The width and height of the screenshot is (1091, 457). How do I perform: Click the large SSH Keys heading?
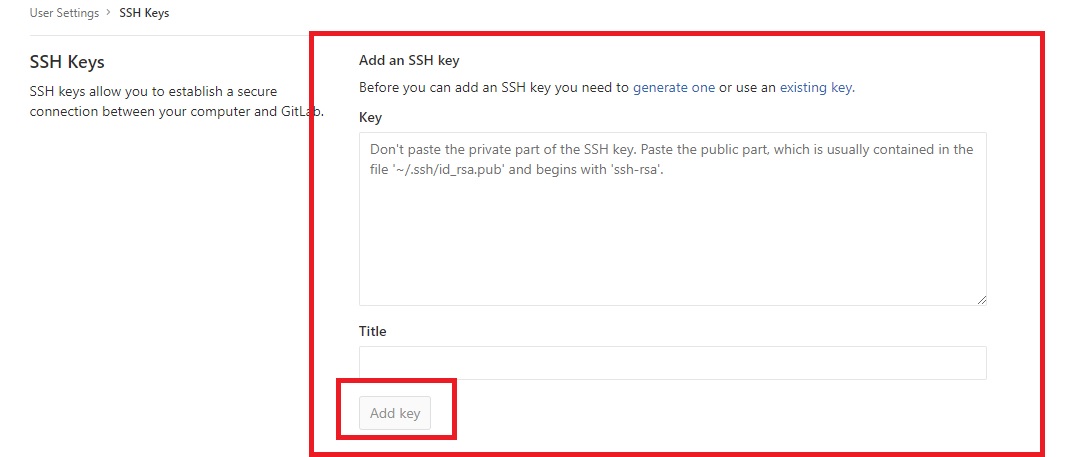click(x=67, y=63)
